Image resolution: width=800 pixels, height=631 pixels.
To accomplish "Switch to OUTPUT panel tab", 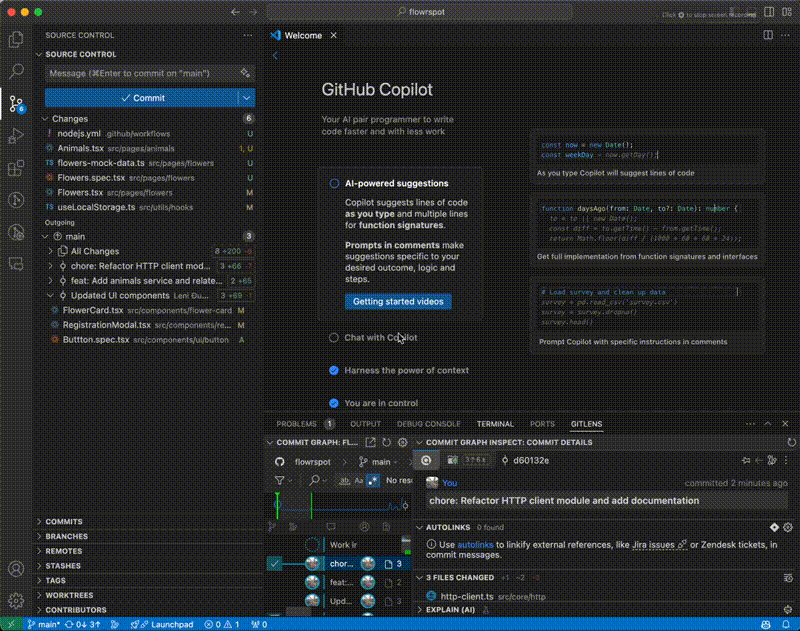I will (x=365, y=424).
